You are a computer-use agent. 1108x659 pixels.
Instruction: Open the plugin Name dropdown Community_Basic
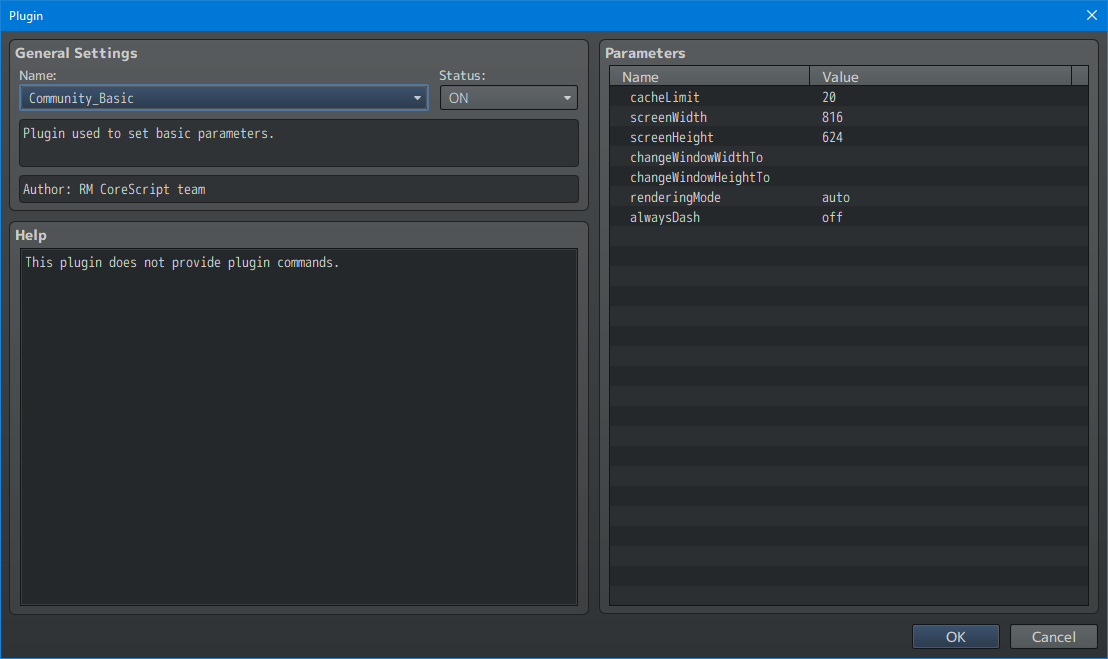coord(223,97)
